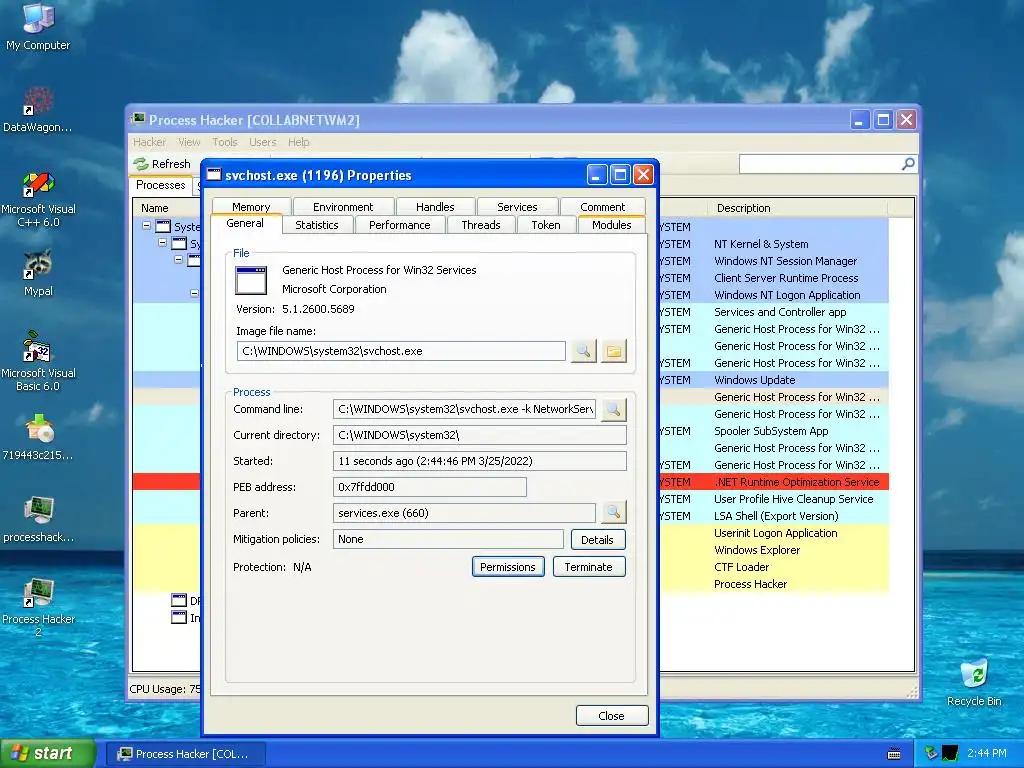
Task: Click the Terminate button
Action: 588,567
